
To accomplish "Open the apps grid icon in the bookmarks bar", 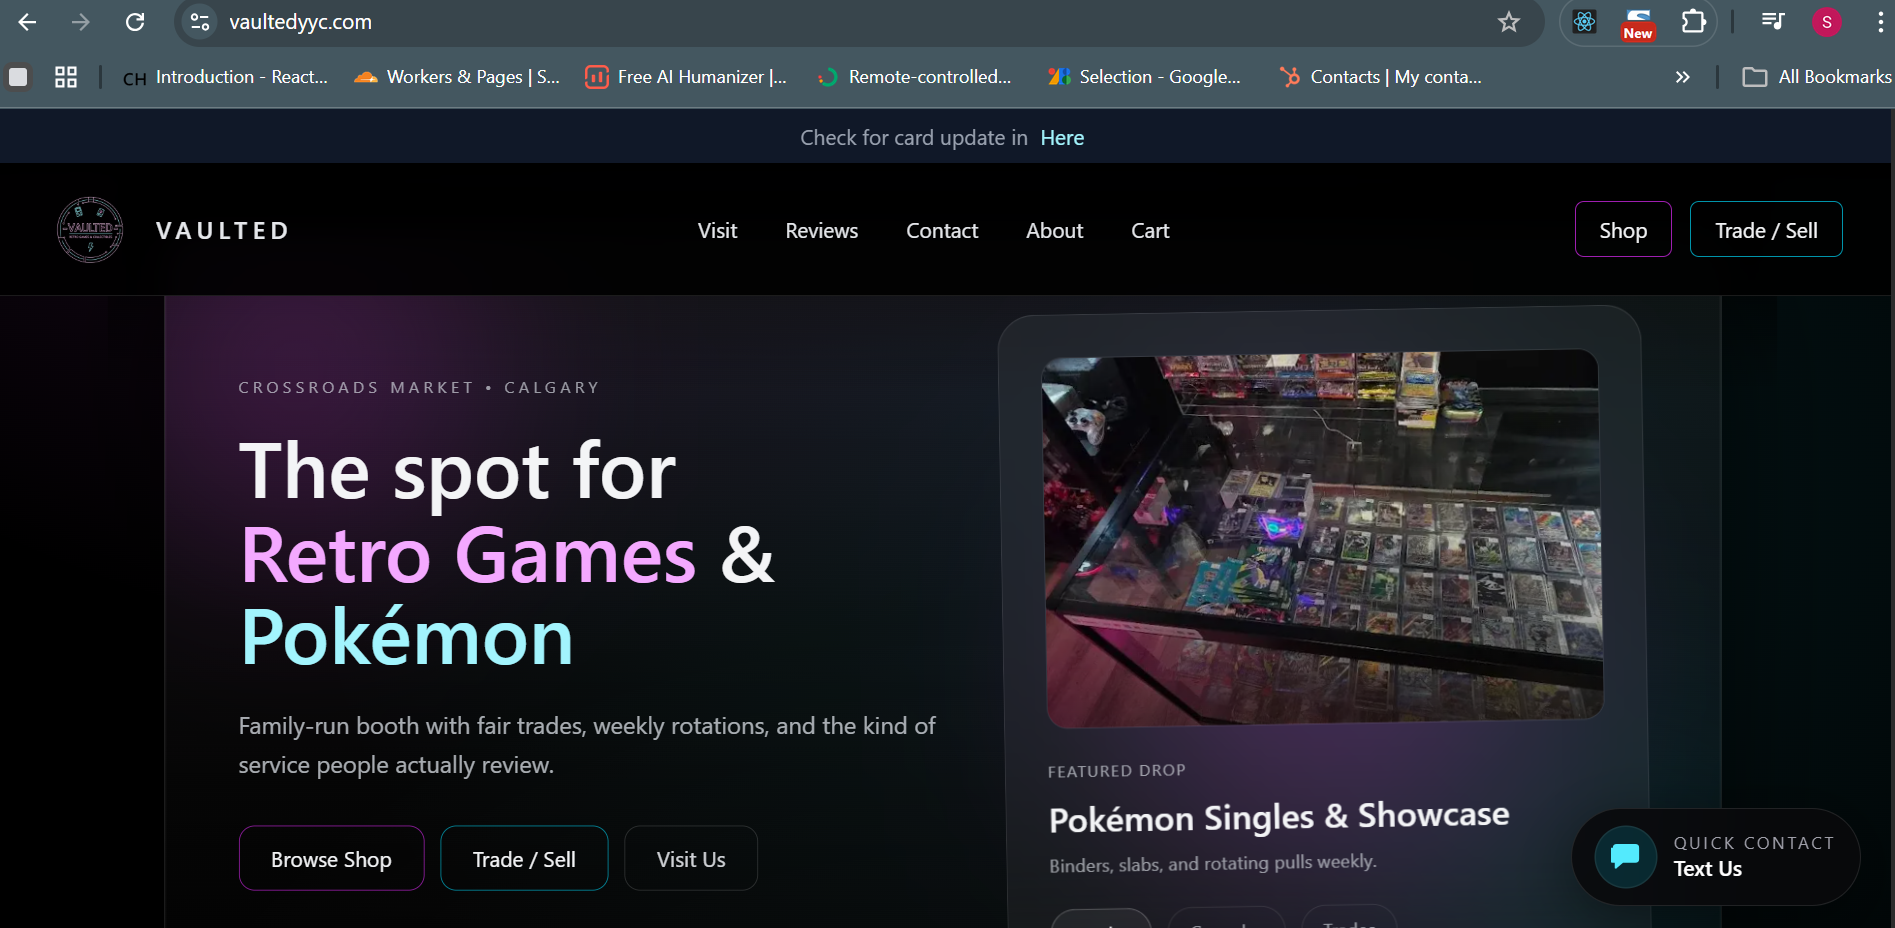I will pos(66,77).
